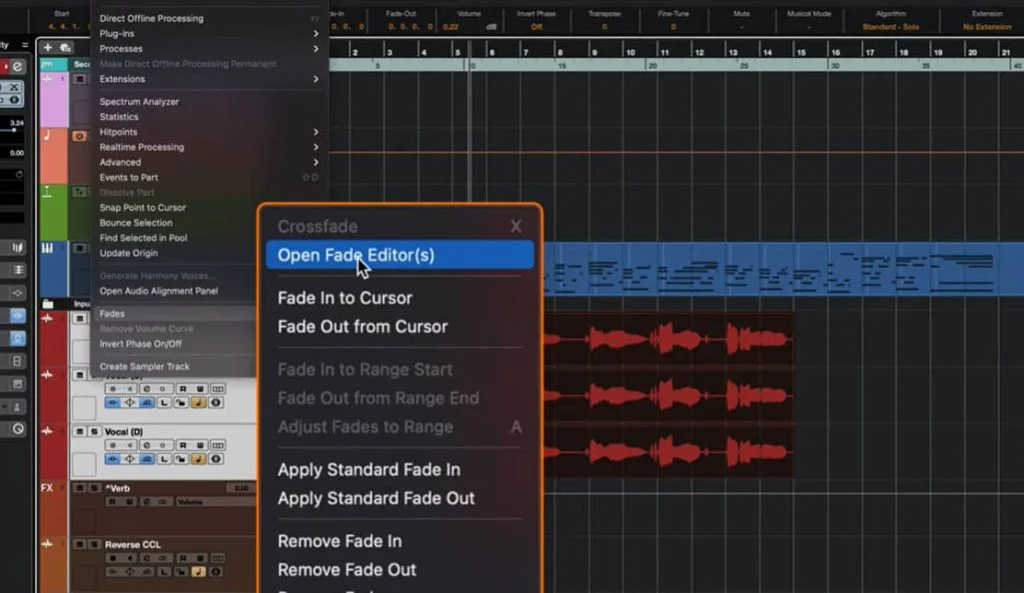This screenshot has height=593, width=1024.
Task: Open the Algorithm 'Standard - Solo' dropdown
Action: 890,27
